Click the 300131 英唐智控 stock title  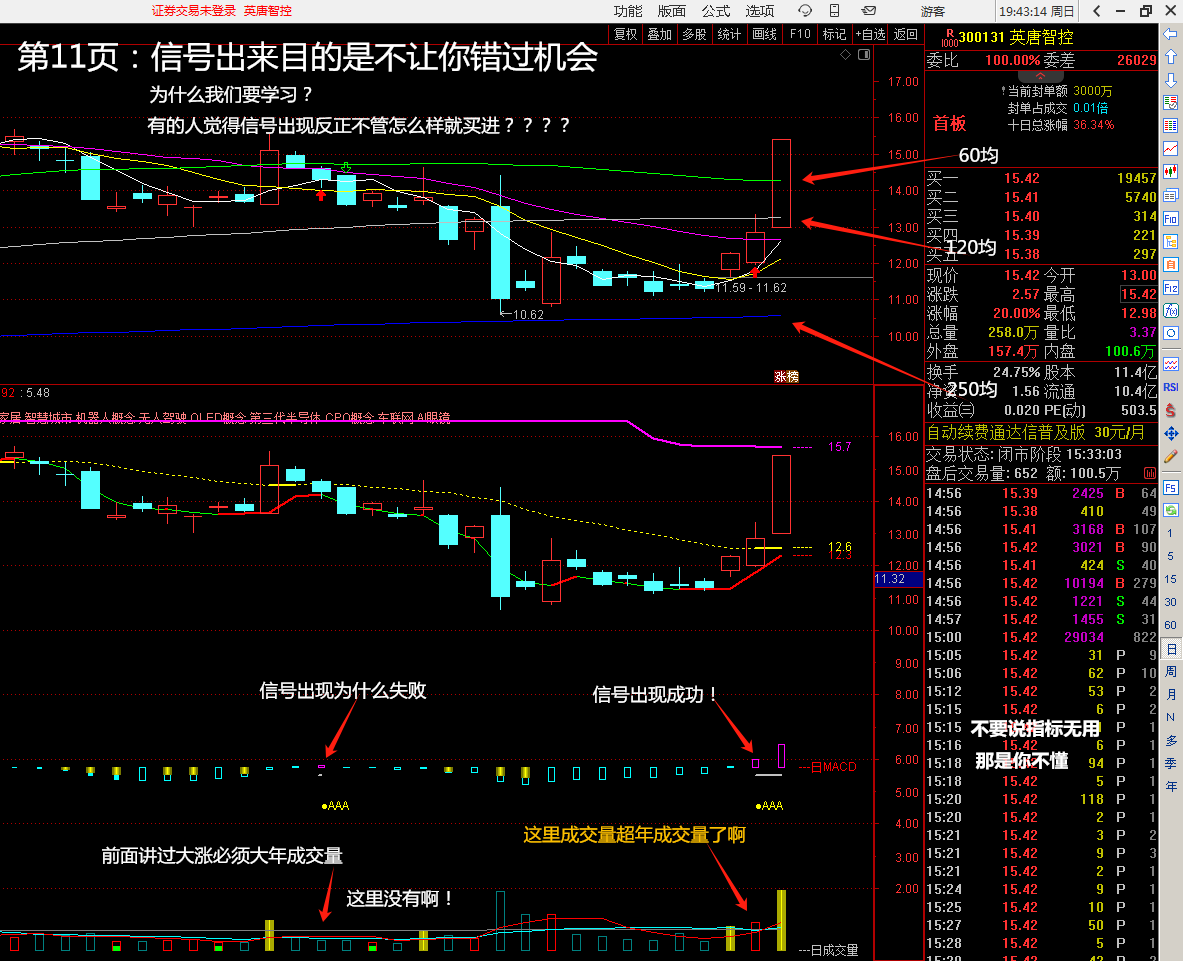(x=1016, y=37)
